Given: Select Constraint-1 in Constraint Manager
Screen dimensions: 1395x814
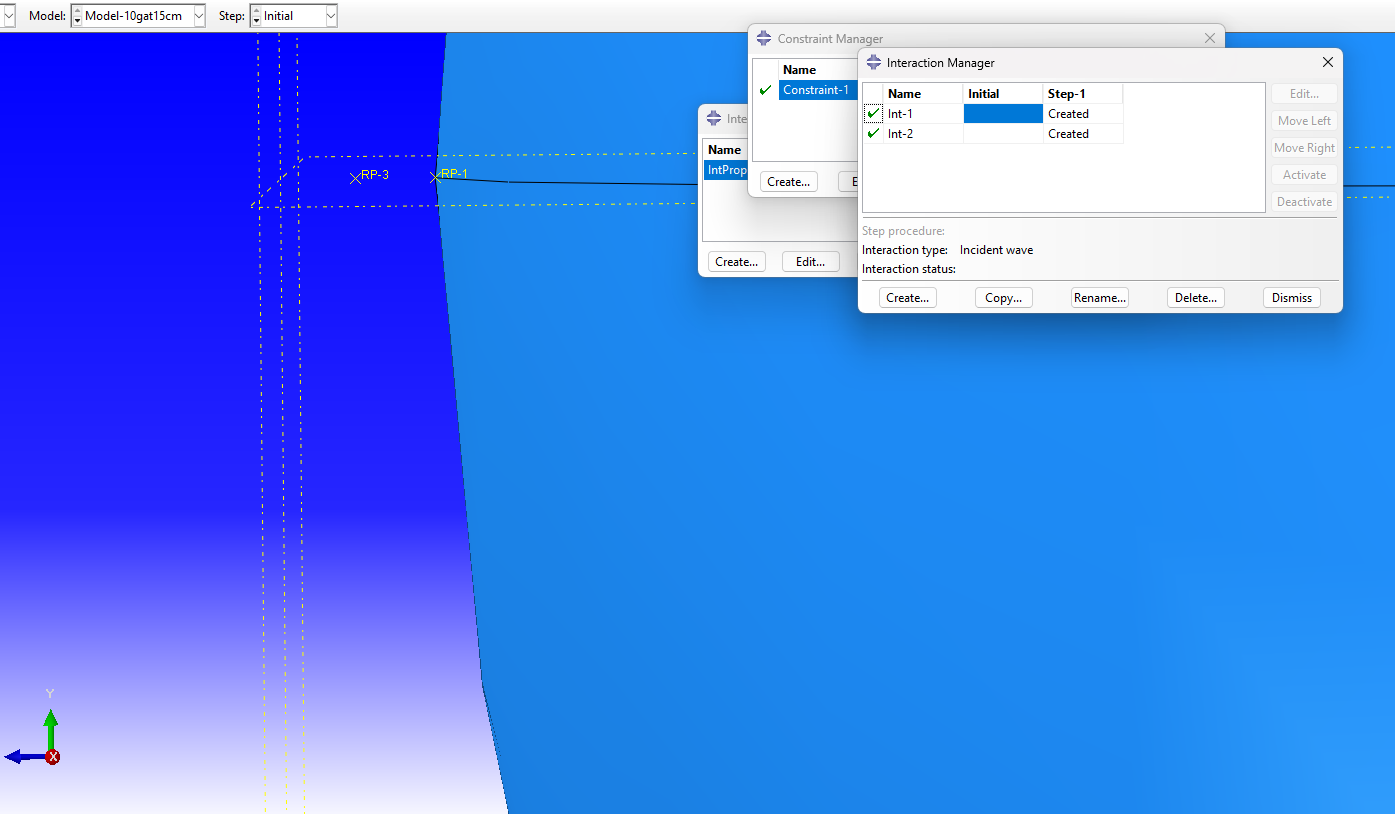Looking at the screenshot, I should (x=818, y=90).
